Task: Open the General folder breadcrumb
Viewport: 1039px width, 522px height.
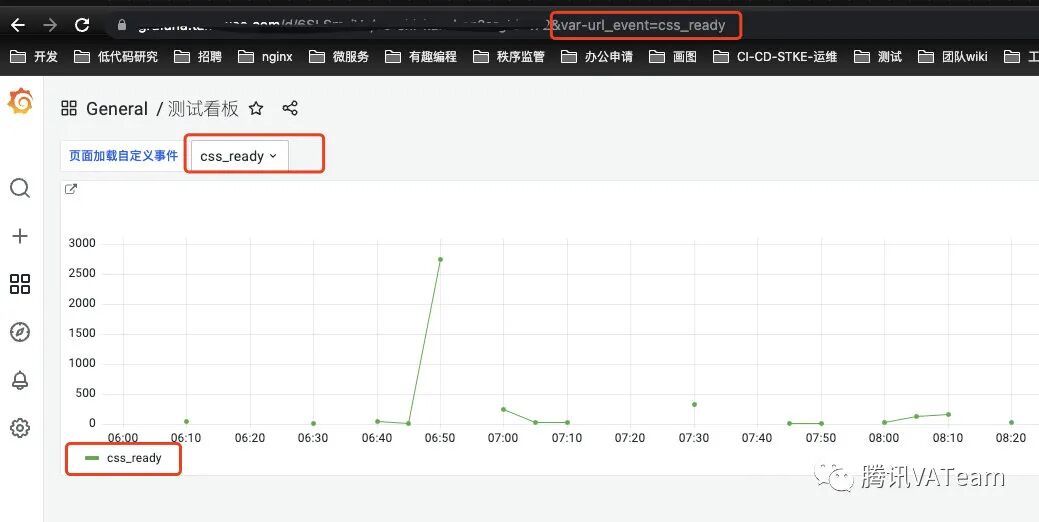Action: coord(117,109)
